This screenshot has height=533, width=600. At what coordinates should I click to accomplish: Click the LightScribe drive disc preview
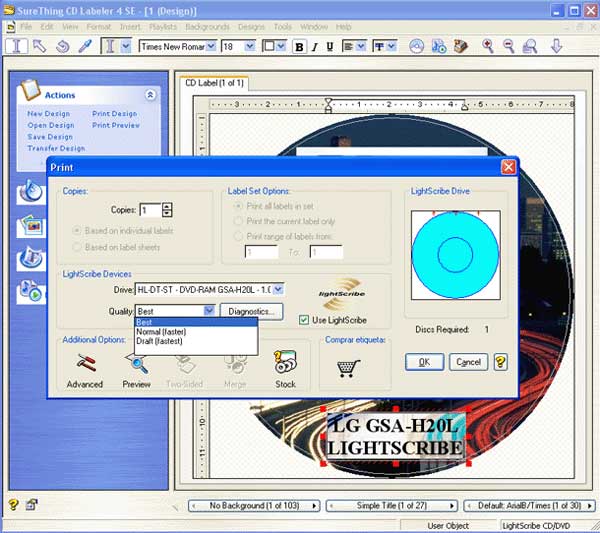[455, 254]
